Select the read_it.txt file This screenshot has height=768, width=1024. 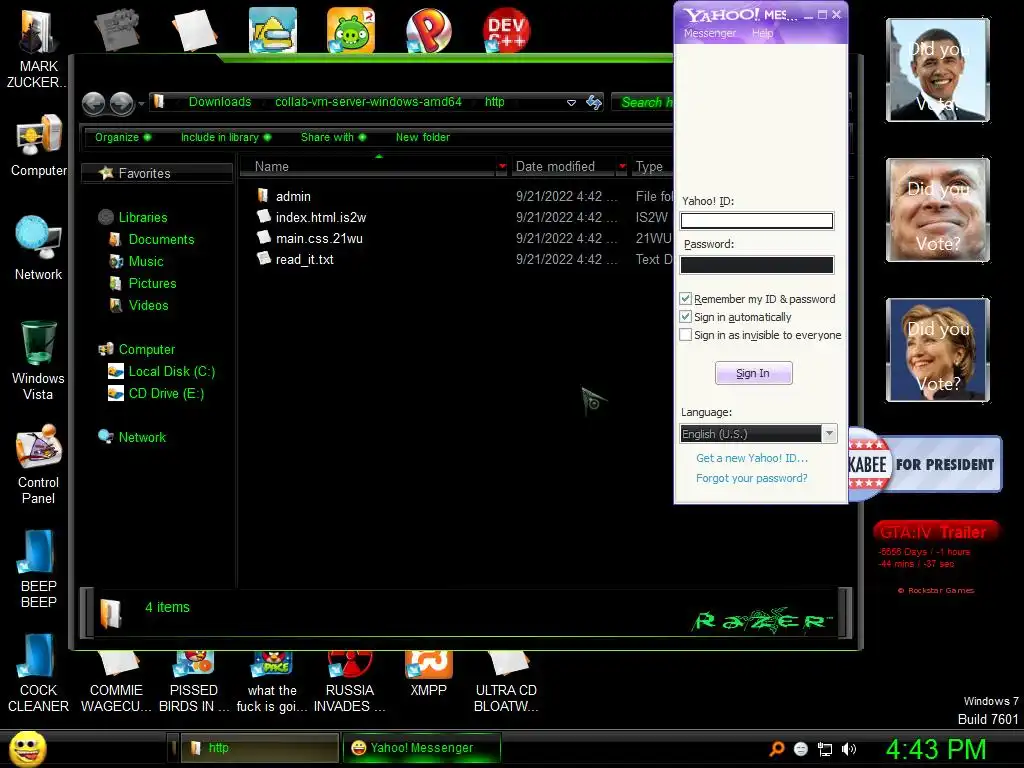(304, 259)
